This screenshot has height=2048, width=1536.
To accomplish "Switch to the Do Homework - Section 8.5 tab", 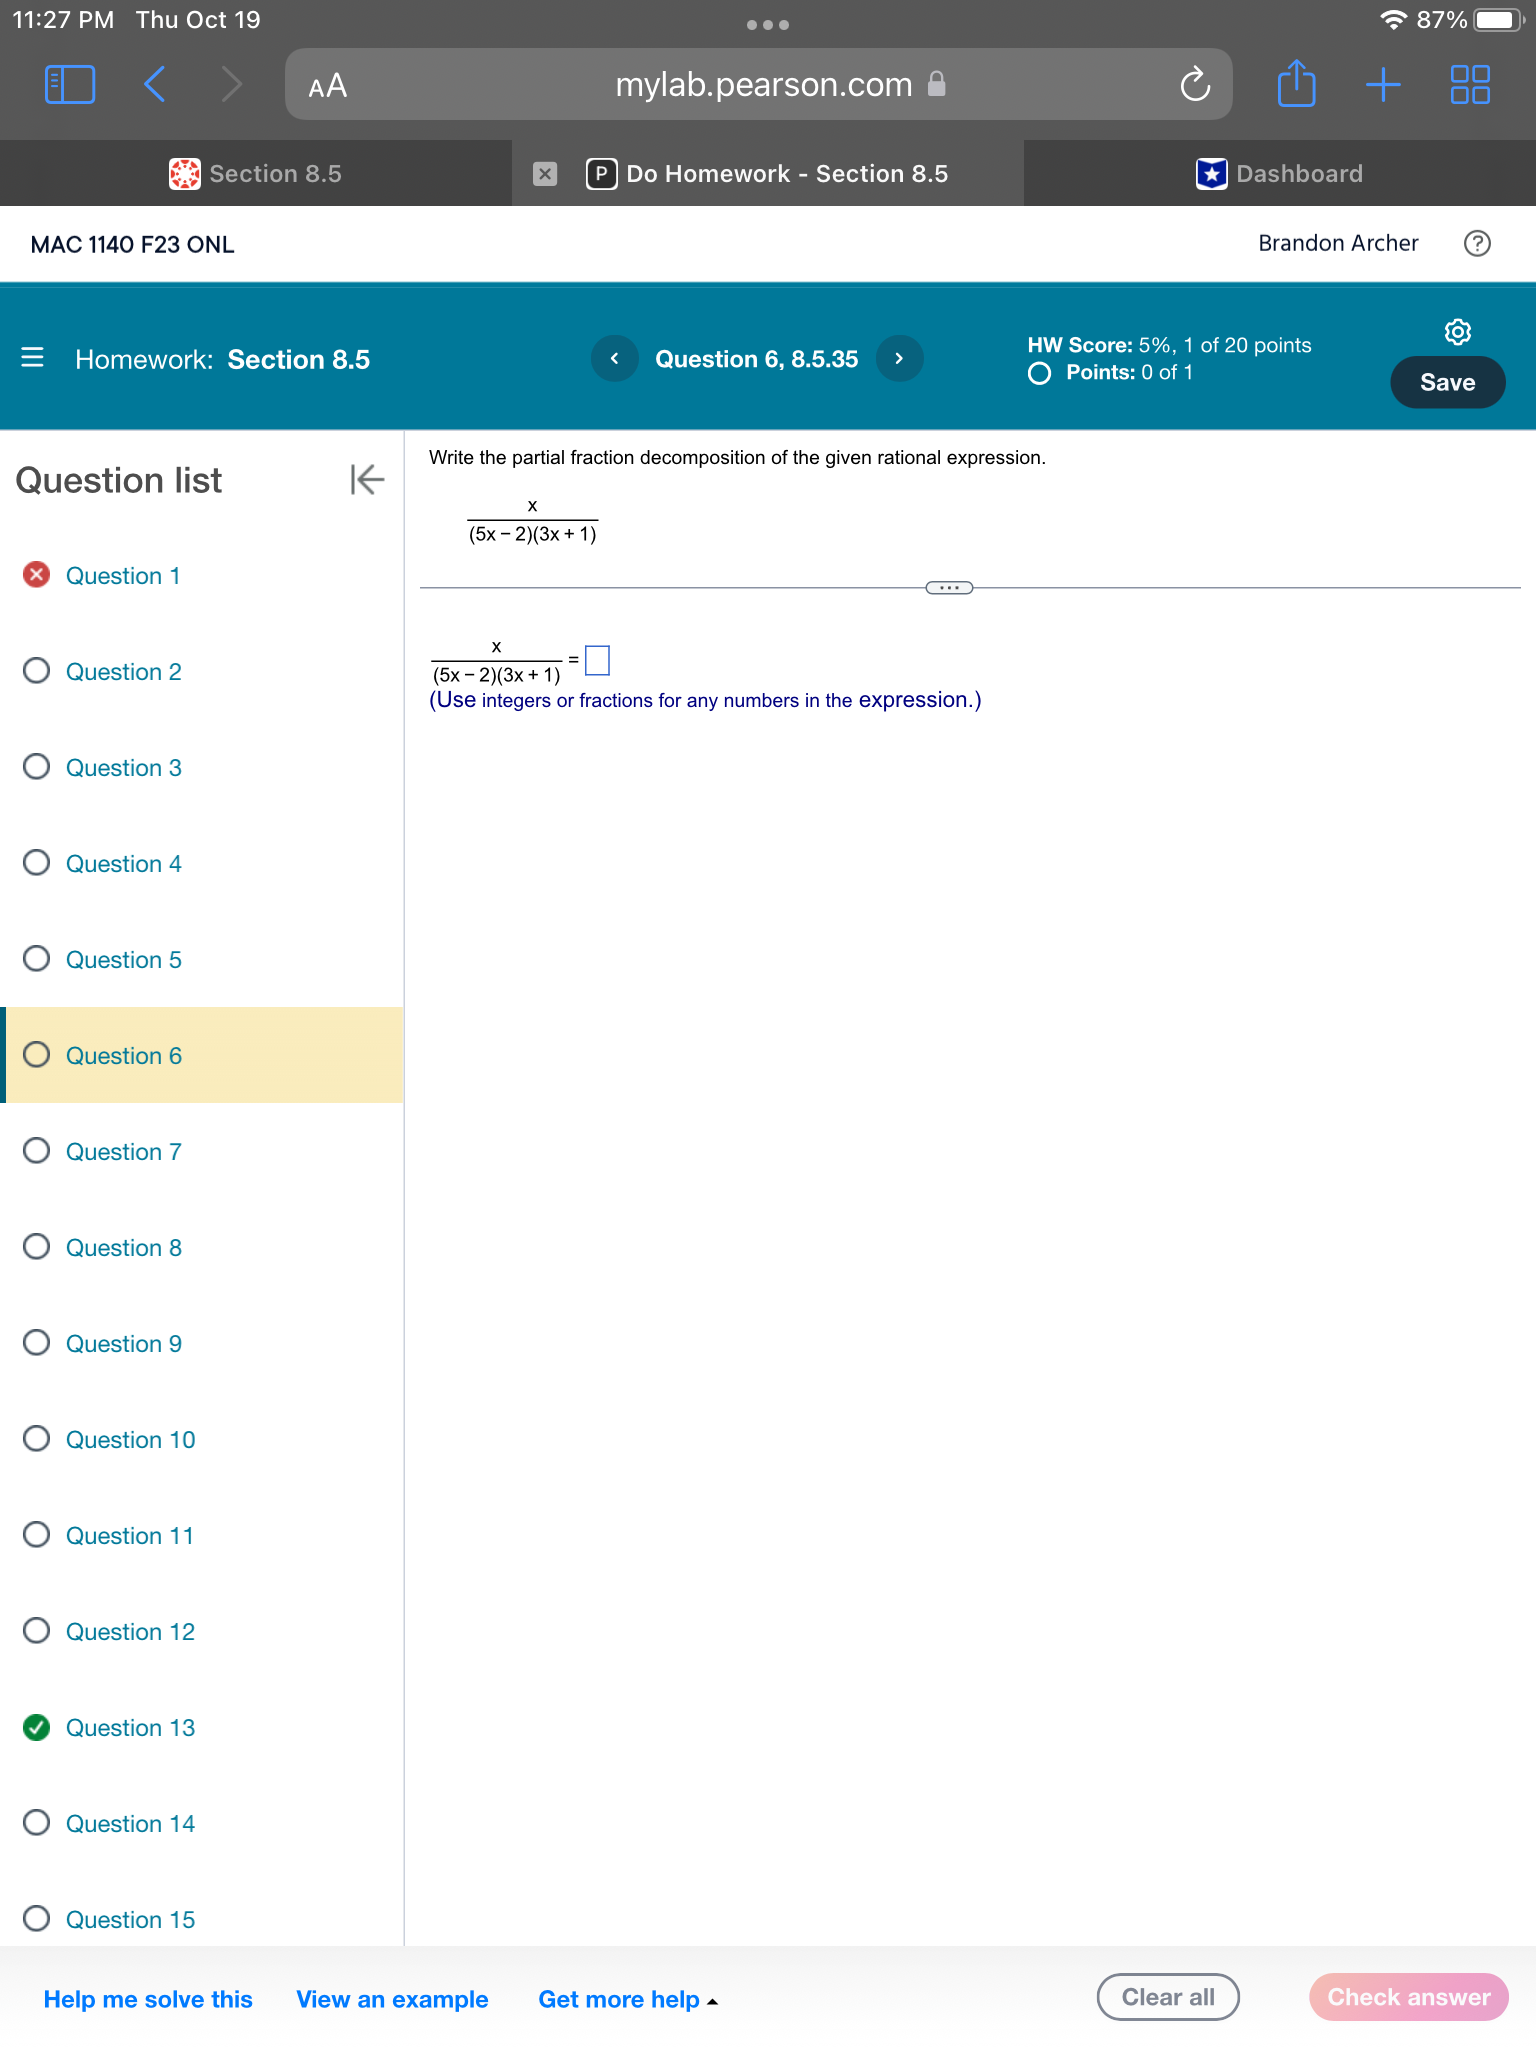I will [x=768, y=173].
